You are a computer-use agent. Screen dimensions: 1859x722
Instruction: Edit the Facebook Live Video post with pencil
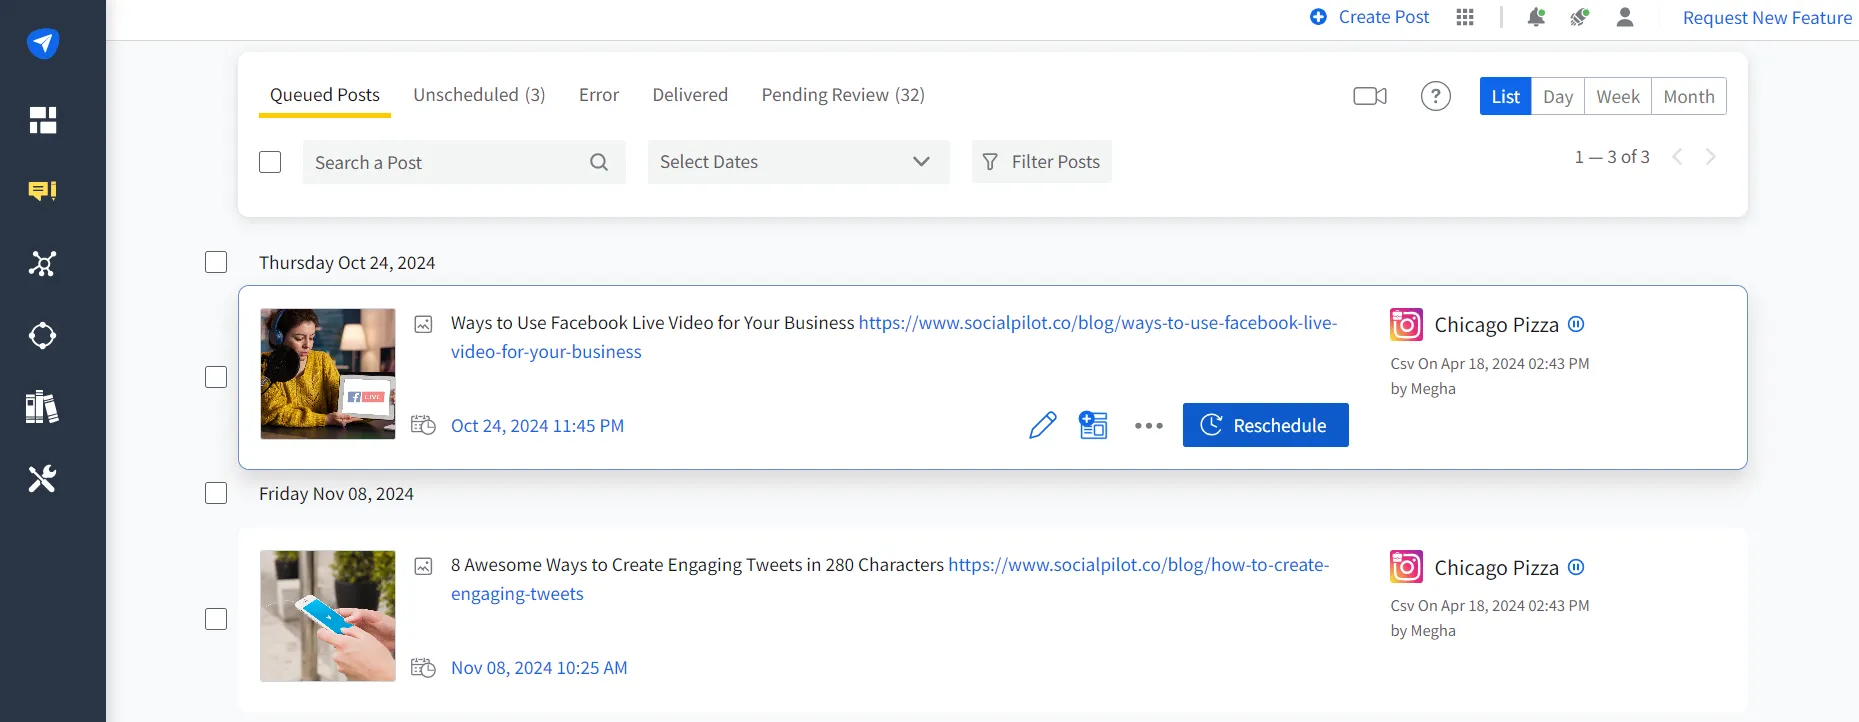(x=1043, y=425)
